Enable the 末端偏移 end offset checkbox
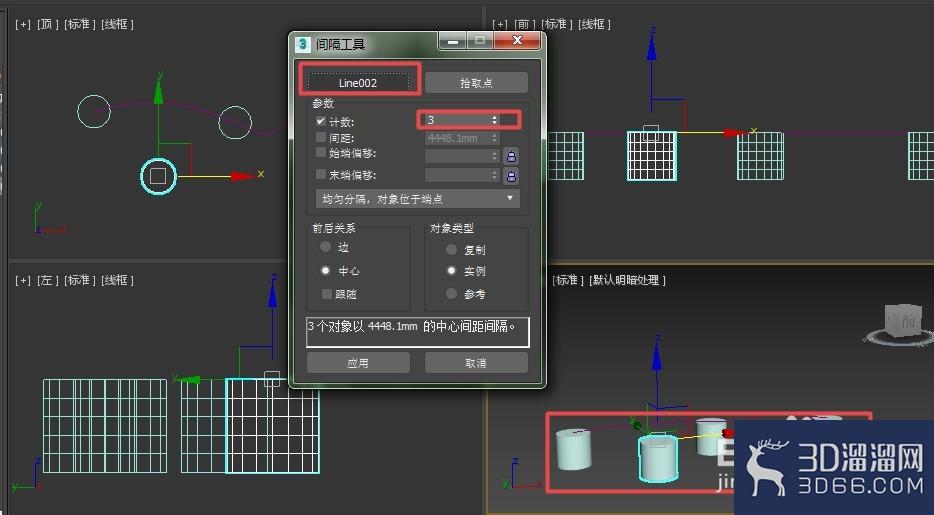This screenshot has width=934, height=515. click(x=321, y=174)
